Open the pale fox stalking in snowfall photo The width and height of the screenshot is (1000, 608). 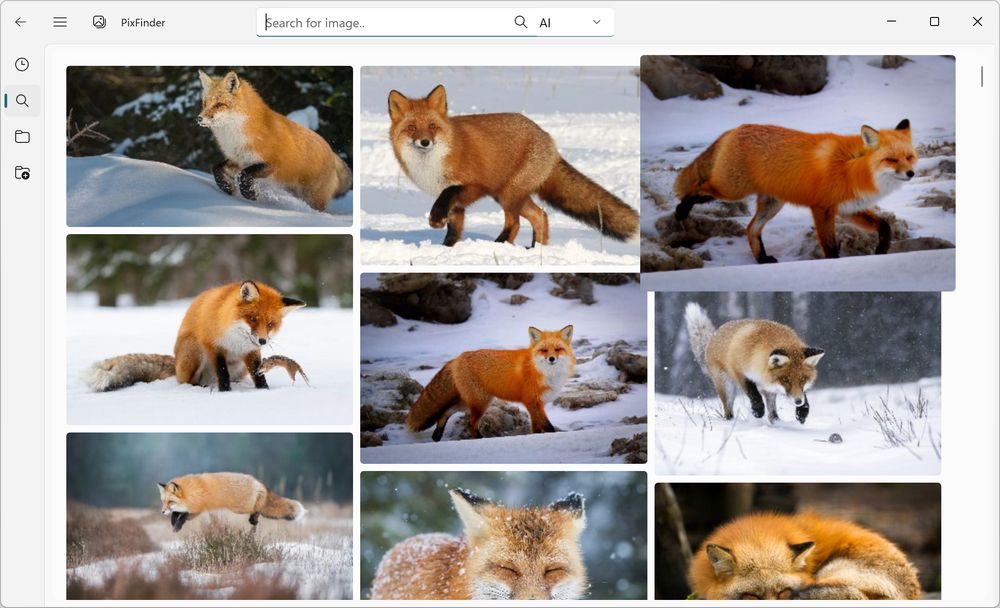click(x=798, y=383)
